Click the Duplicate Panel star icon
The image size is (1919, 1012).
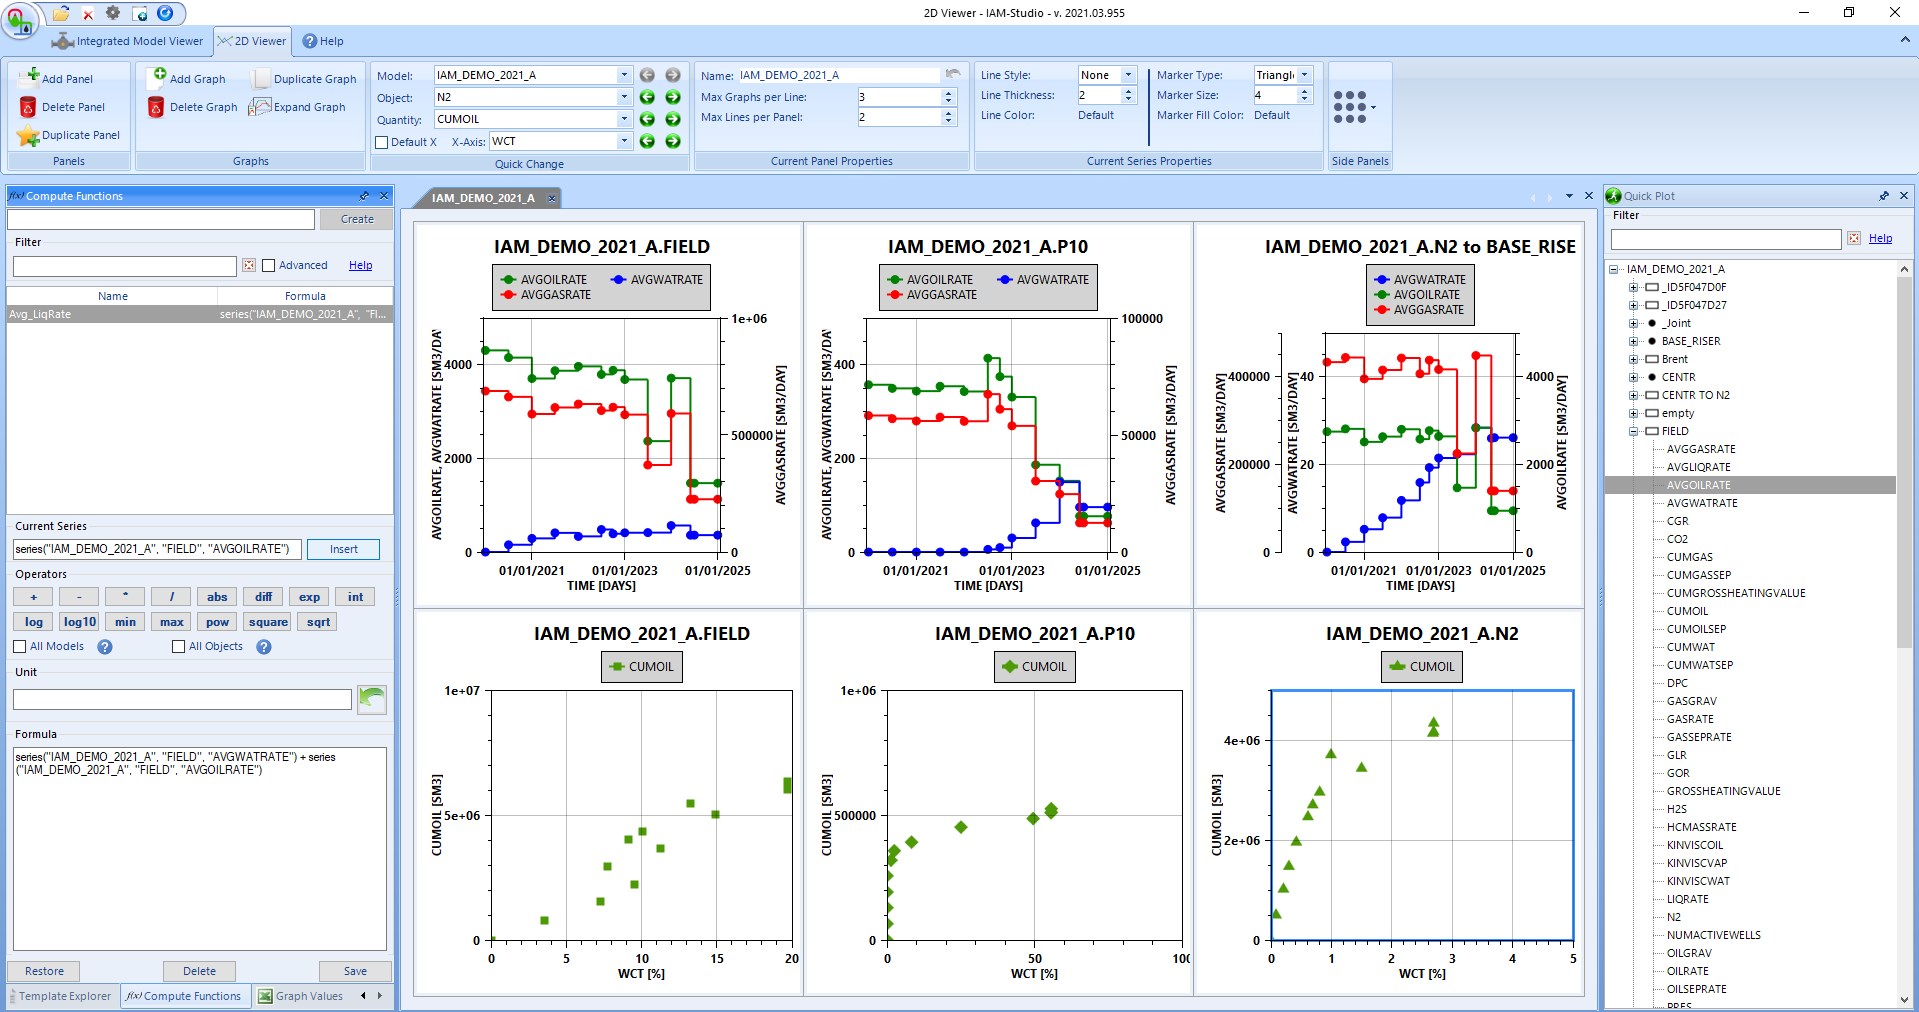(x=28, y=135)
